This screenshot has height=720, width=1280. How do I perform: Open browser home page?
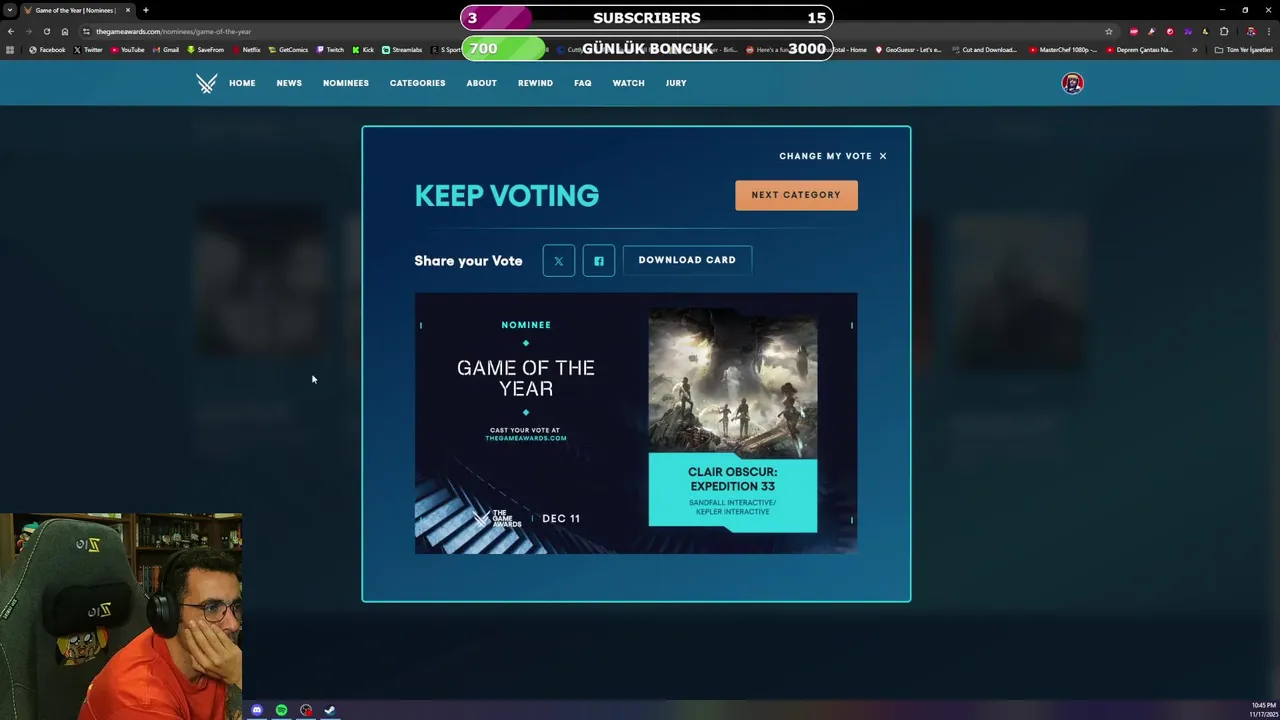click(x=65, y=31)
